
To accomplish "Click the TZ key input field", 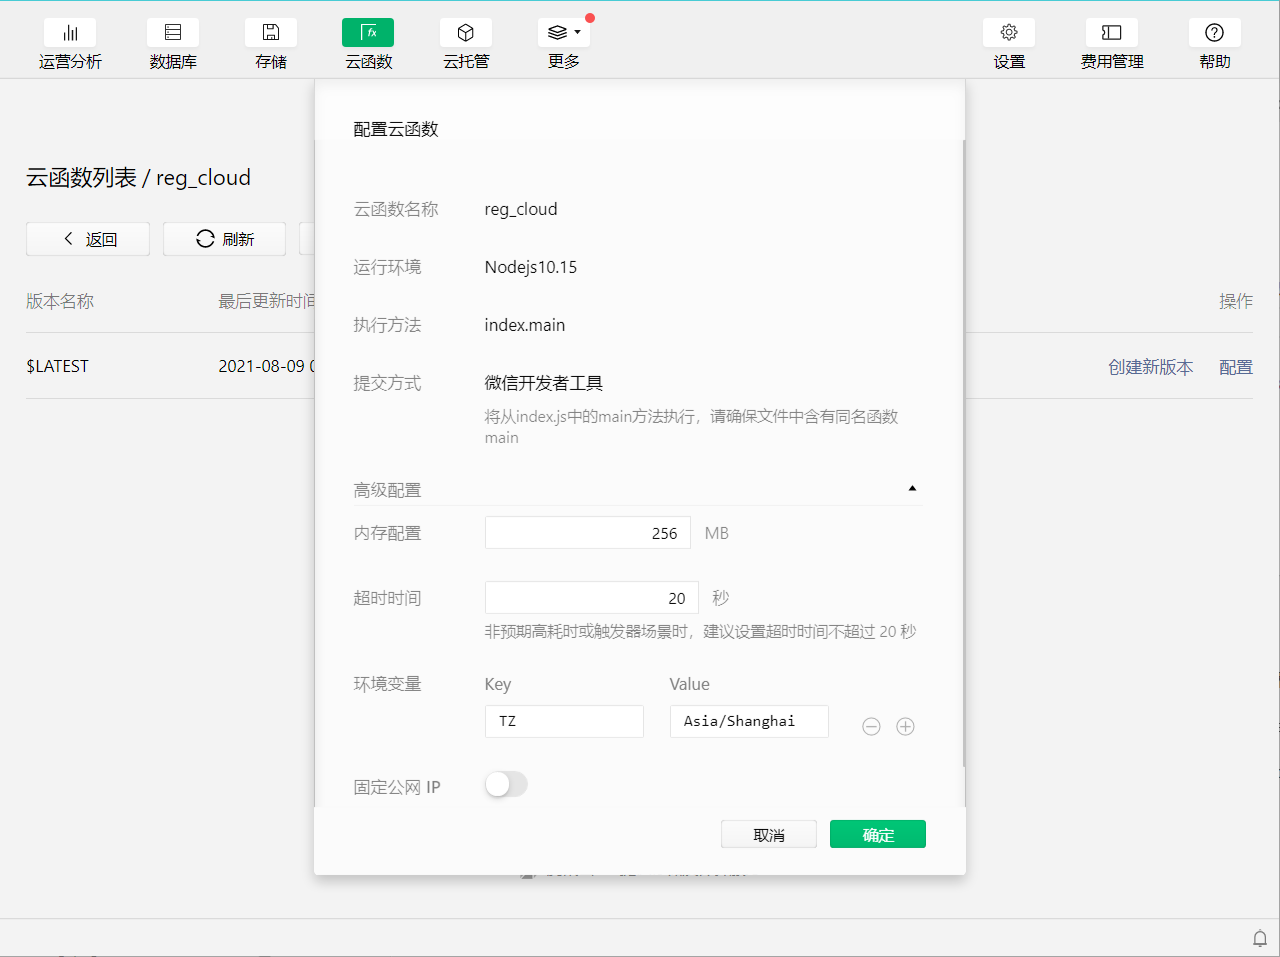I will pyautogui.click(x=564, y=721).
